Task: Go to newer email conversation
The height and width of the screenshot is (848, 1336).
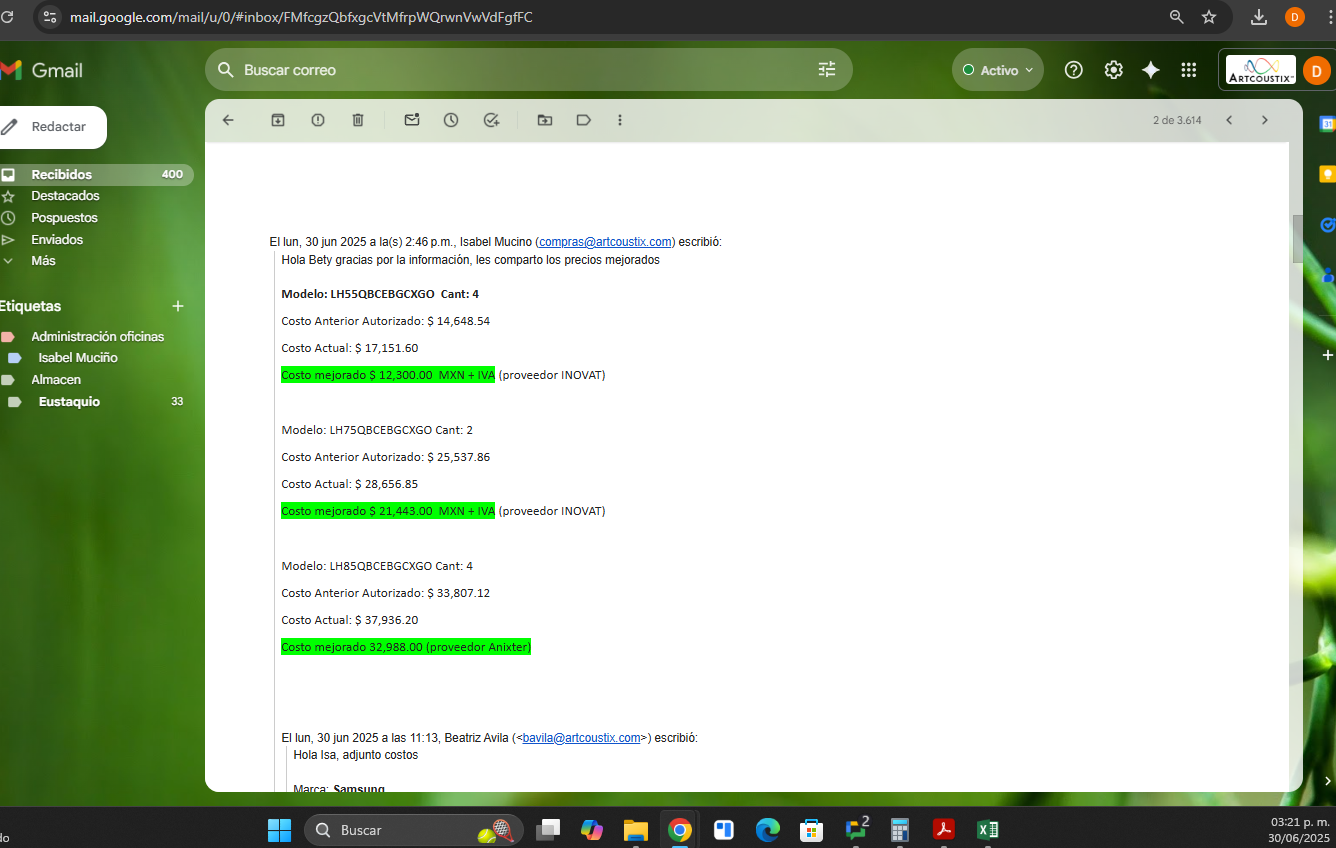Action: (x=1229, y=120)
